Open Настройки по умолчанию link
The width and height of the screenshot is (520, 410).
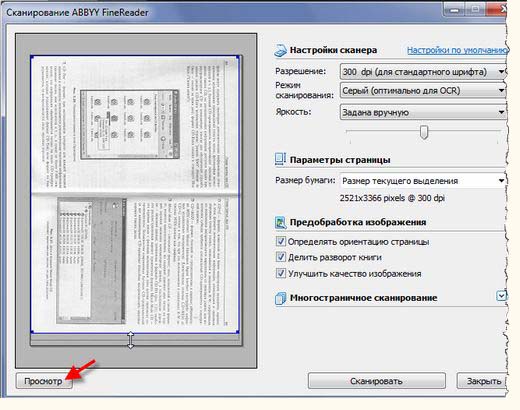coord(457,50)
